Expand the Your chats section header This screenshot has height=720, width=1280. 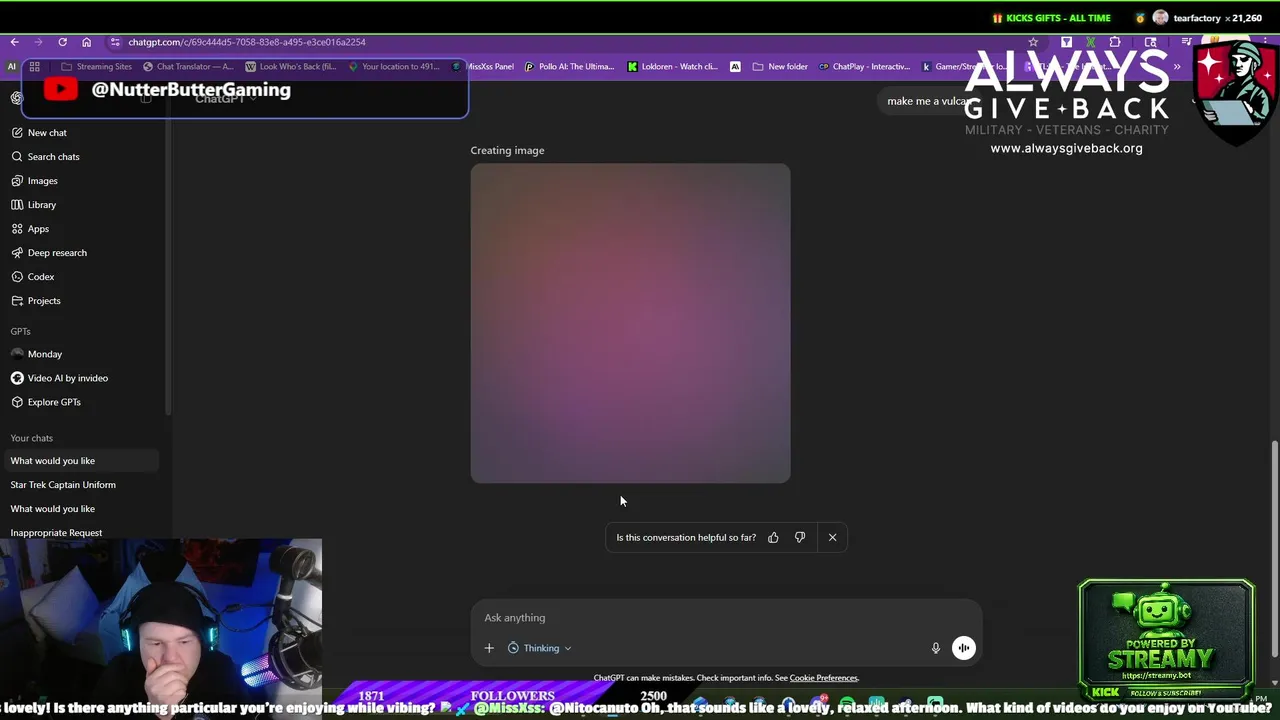pos(32,438)
